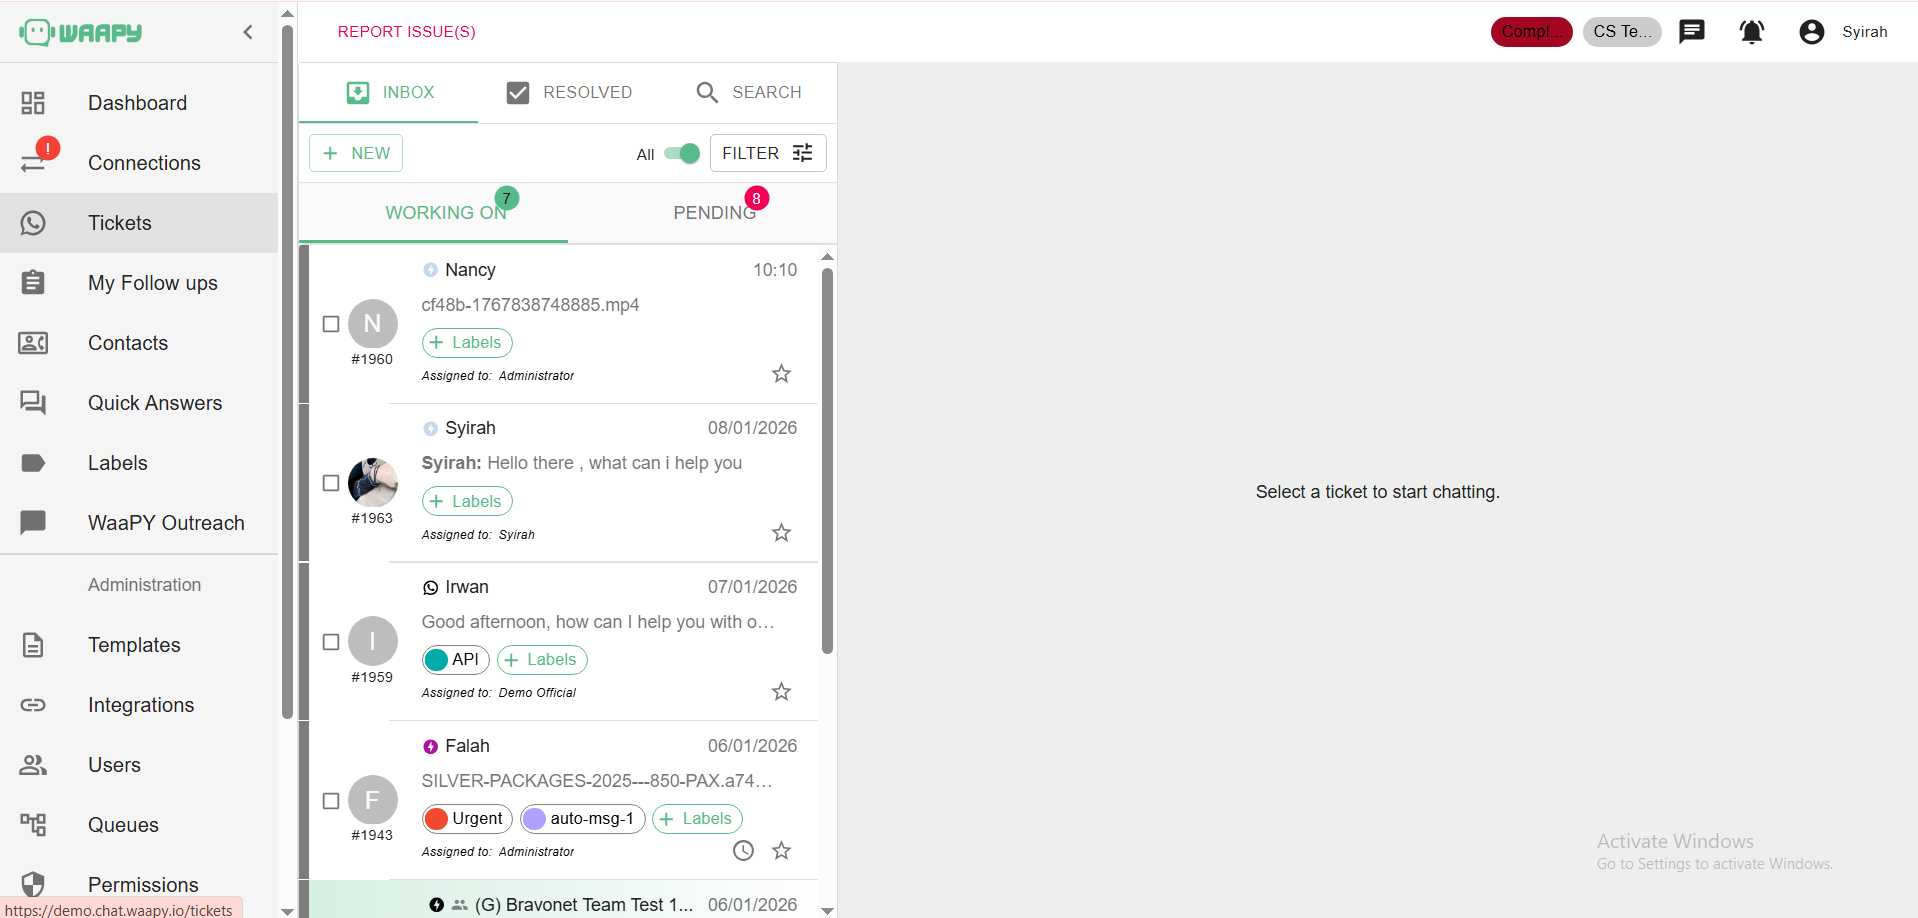Open Nancy's ticket message cf48b-1767838748885.mp4
This screenshot has height=918, width=1918.
pos(530,305)
